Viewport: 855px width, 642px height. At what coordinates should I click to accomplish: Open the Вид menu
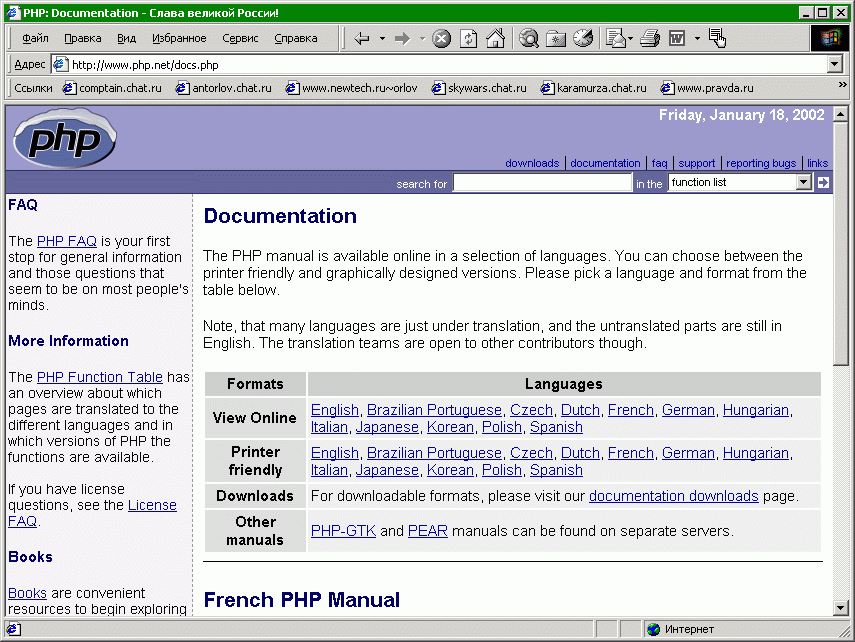point(126,38)
